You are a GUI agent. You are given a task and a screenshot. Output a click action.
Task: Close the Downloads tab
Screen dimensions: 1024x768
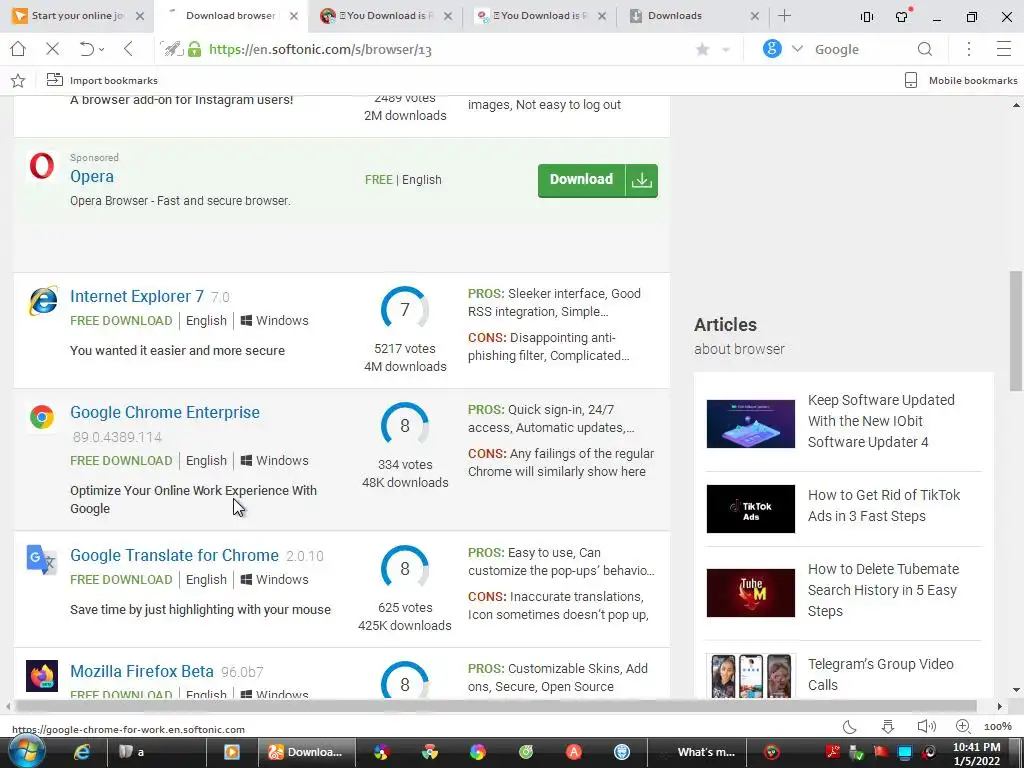click(x=755, y=16)
